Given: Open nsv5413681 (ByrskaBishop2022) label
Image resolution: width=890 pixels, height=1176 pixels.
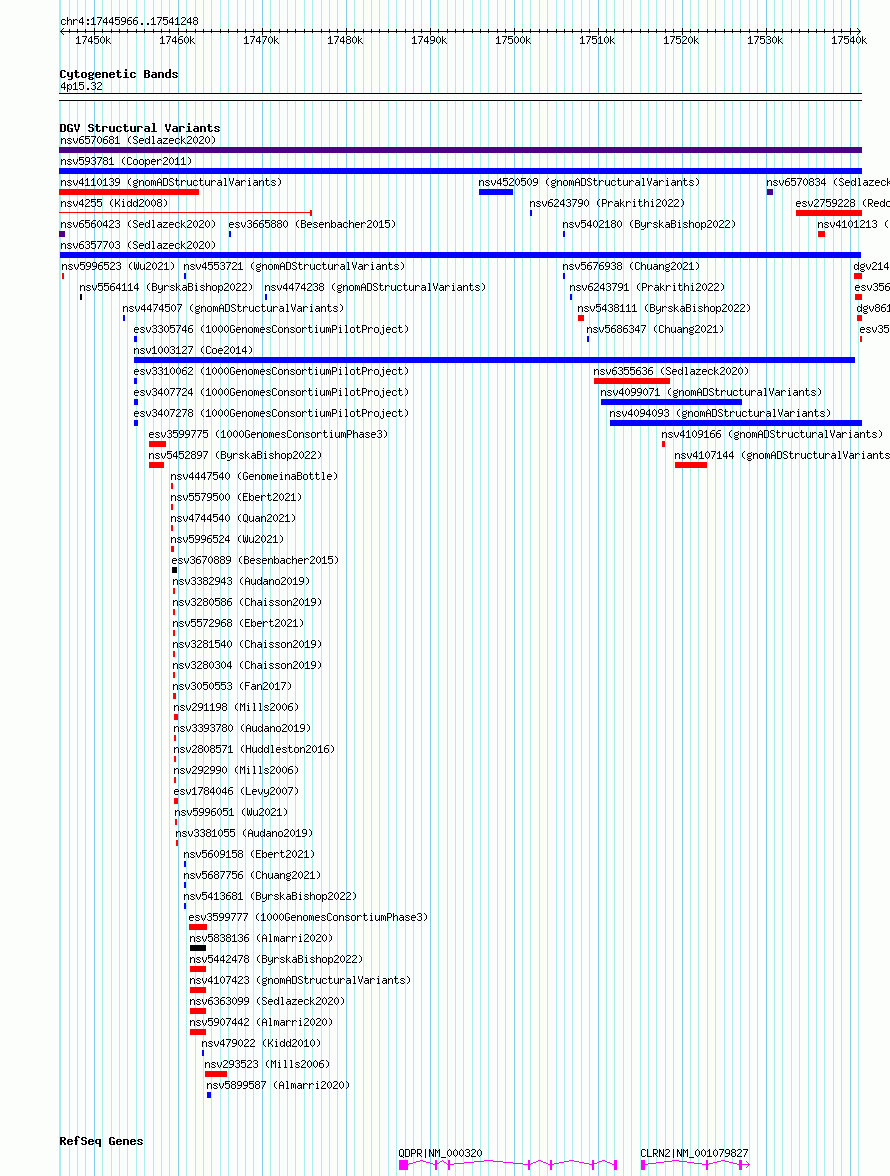Looking at the screenshot, I should pos(270,896).
